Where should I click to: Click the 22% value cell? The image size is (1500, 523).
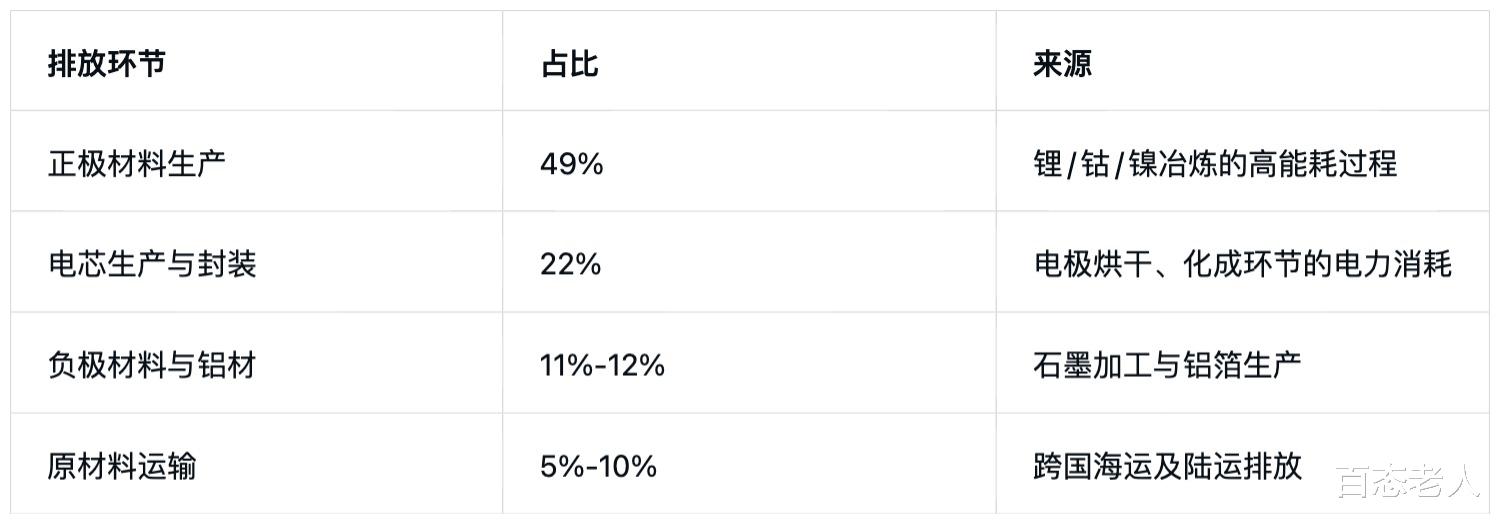coord(570,264)
